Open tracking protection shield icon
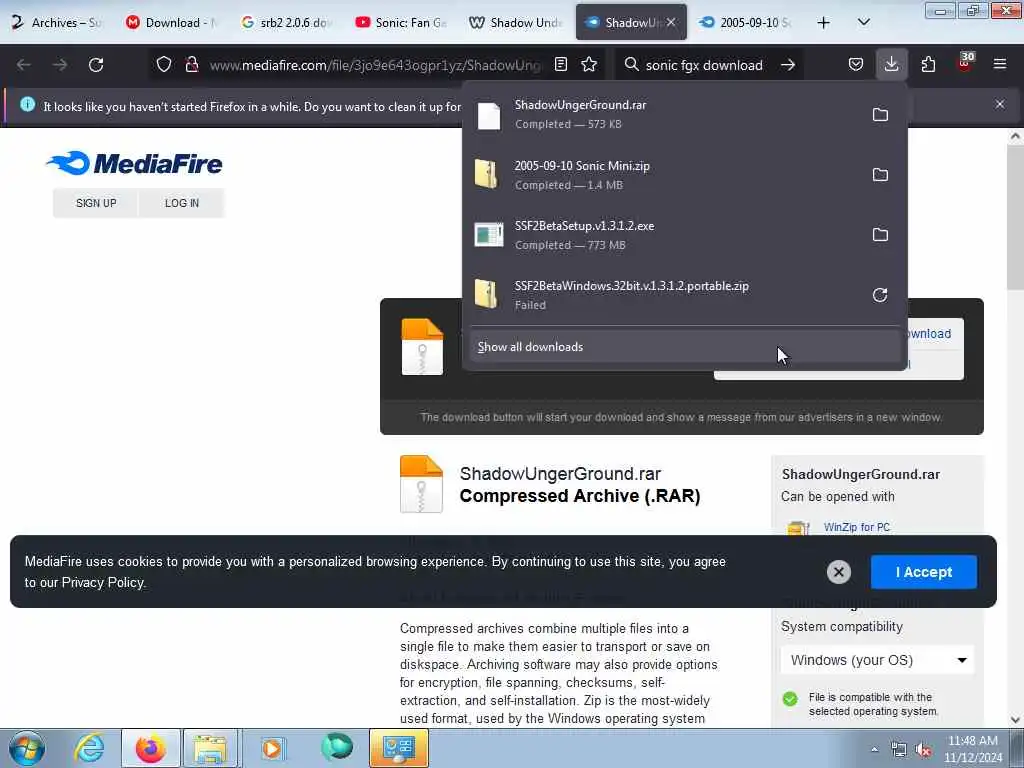The image size is (1024, 768). point(164,64)
